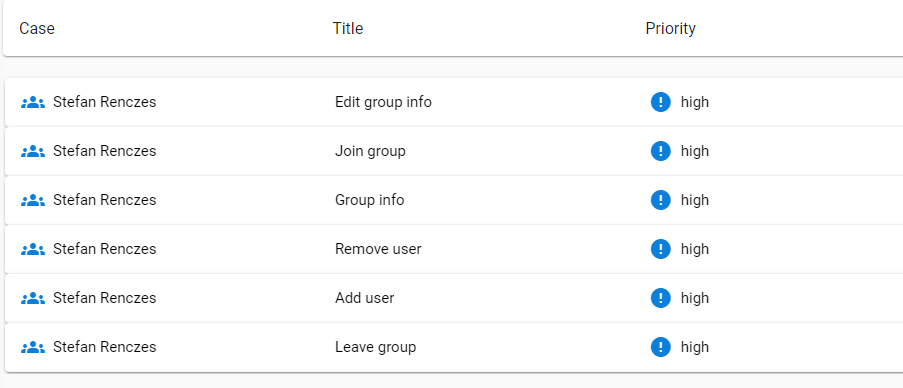Click priority alert icon for Add user

(x=661, y=298)
